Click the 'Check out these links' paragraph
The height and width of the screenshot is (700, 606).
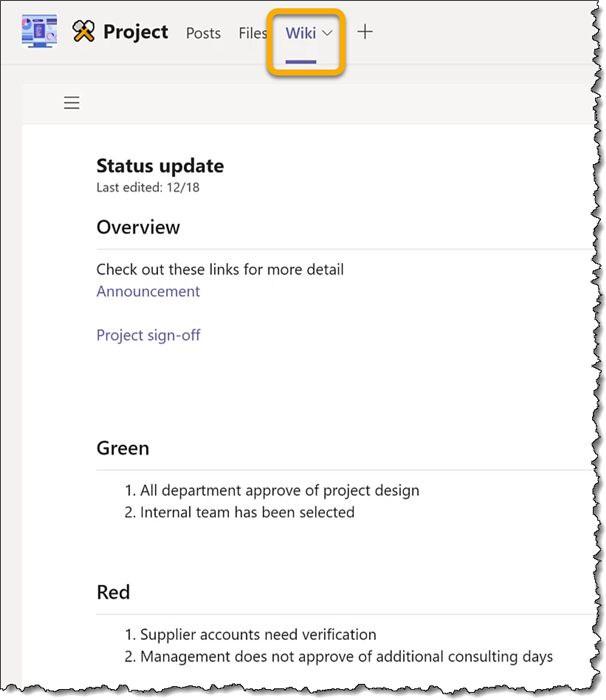[x=220, y=269]
